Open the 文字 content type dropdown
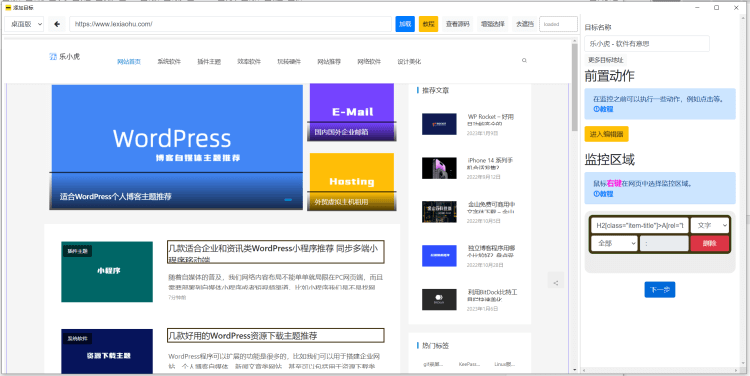This screenshot has width=750, height=376. [710, 225]
